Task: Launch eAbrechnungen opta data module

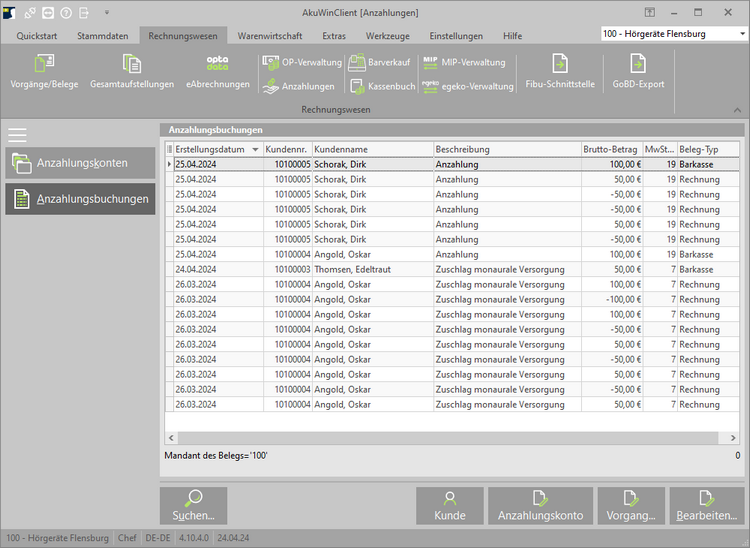Action: (x=217, y=72)
